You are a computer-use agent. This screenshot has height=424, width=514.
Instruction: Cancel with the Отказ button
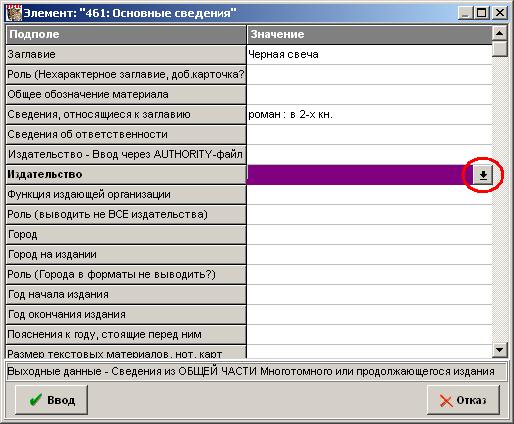point(463,400)
